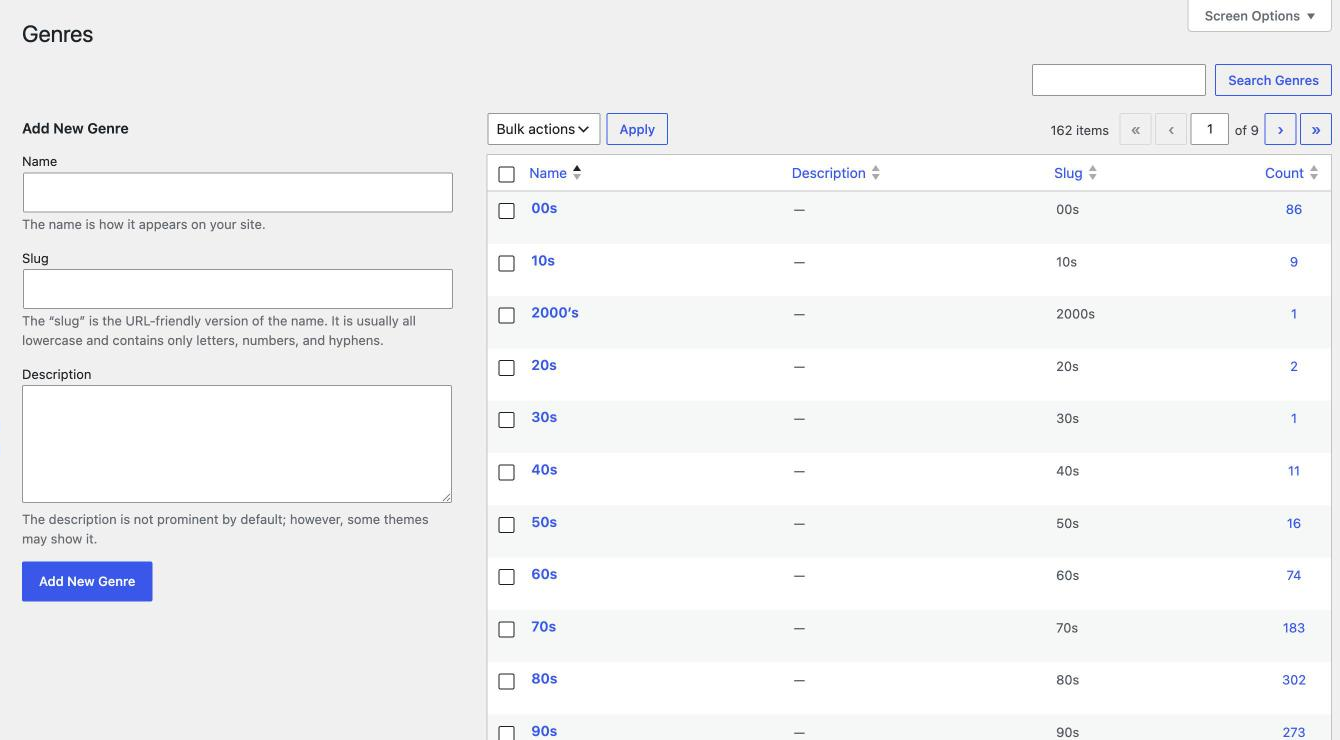The width and height of the screenshot is (1340, 740).
Task: Open the 30s genre link
Action: point(544,417)
